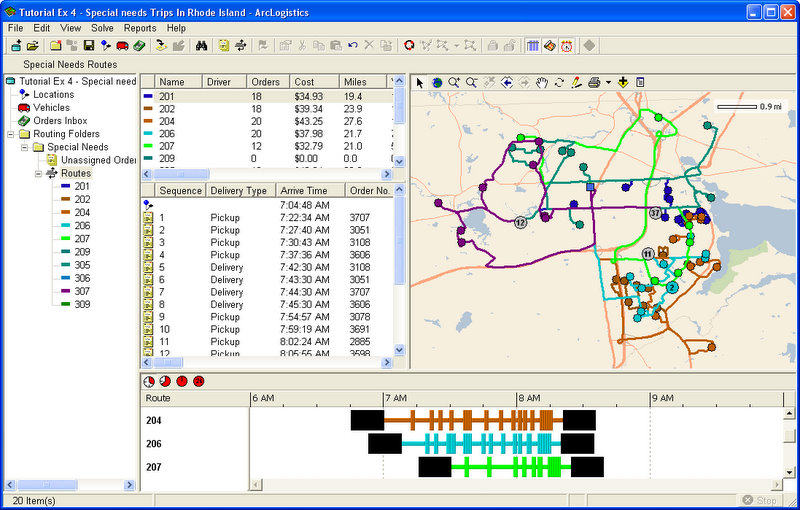The width and height of the screenshot is (800, 510).
Task: Click the red truck Vehicles toolbar icon
Action: (122, 46)
